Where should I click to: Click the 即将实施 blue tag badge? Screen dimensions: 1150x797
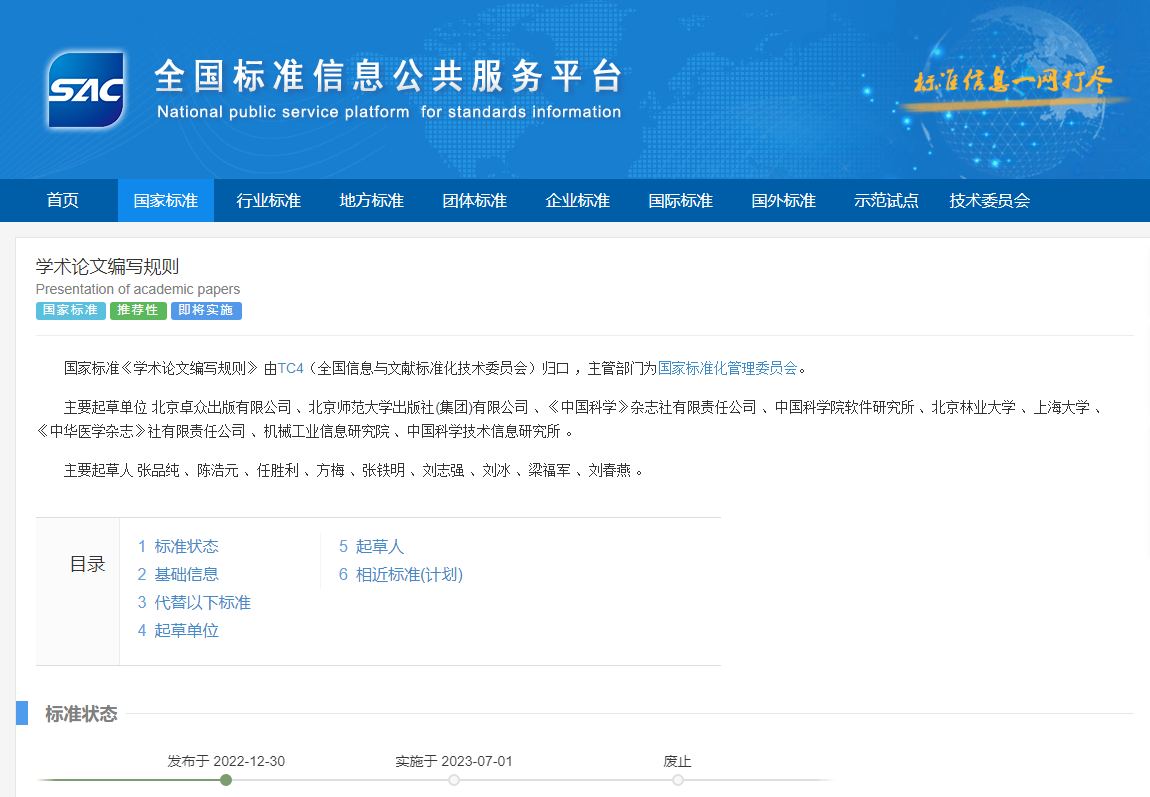(x=206, y=310)
